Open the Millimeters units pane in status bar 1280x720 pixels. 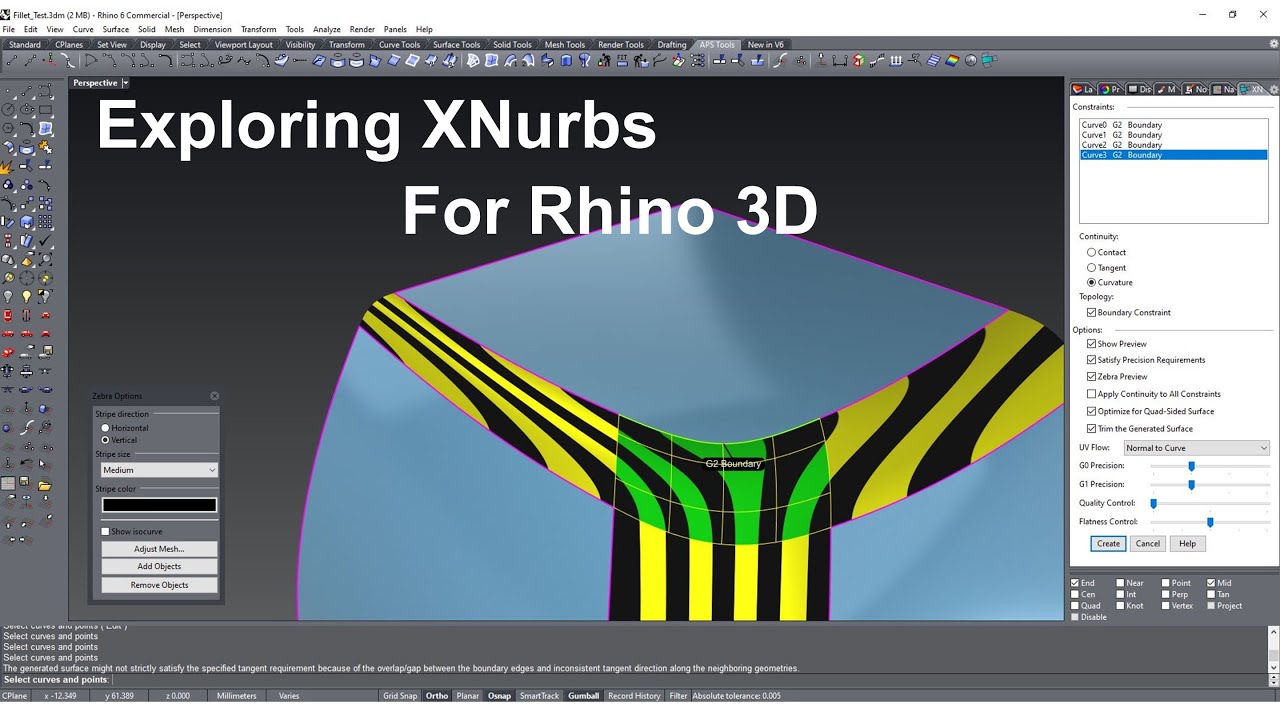236,696
